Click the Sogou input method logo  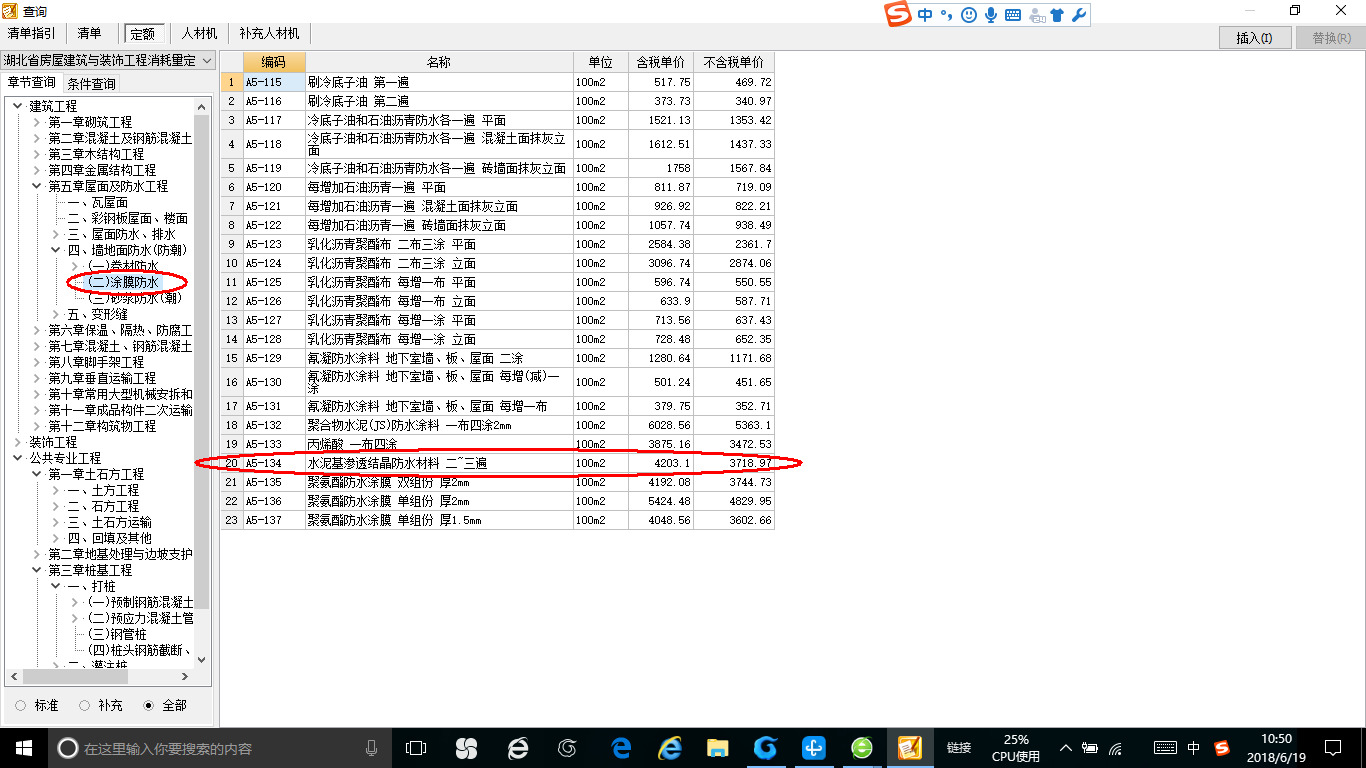coord(899,15)
